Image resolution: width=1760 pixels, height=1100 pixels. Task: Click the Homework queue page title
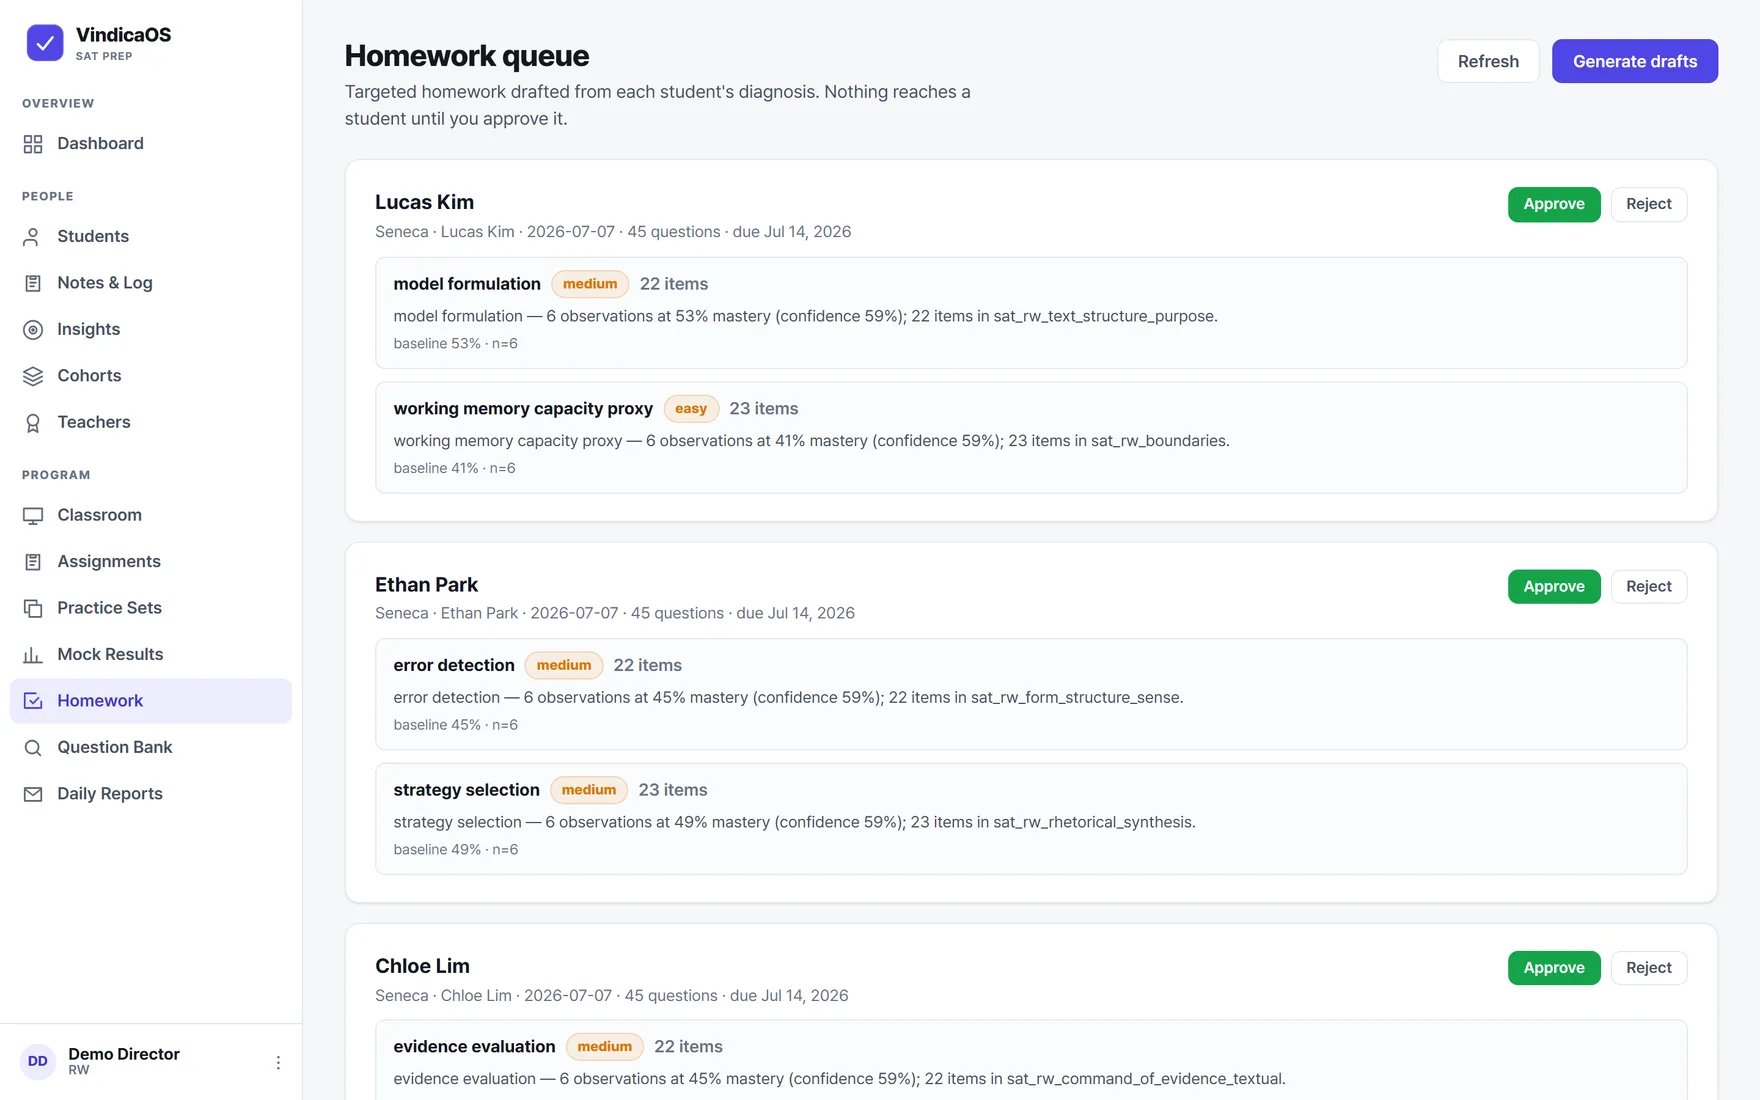click(467, 56)
